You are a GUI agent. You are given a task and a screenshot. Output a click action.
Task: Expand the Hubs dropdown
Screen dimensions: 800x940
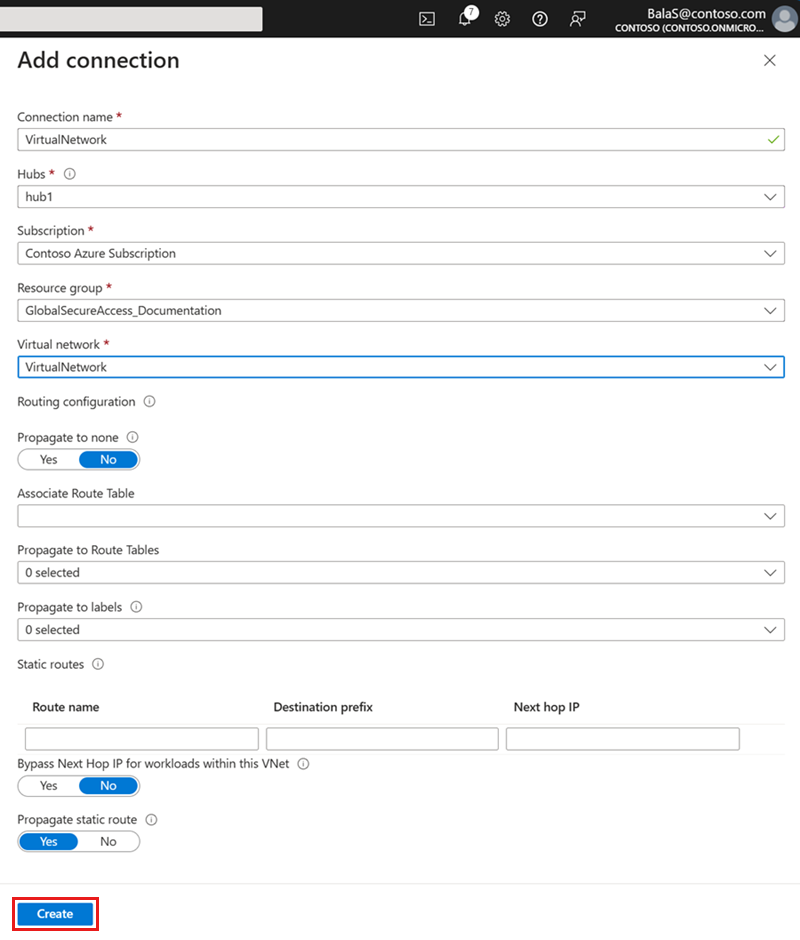click(x=400, y=197)
